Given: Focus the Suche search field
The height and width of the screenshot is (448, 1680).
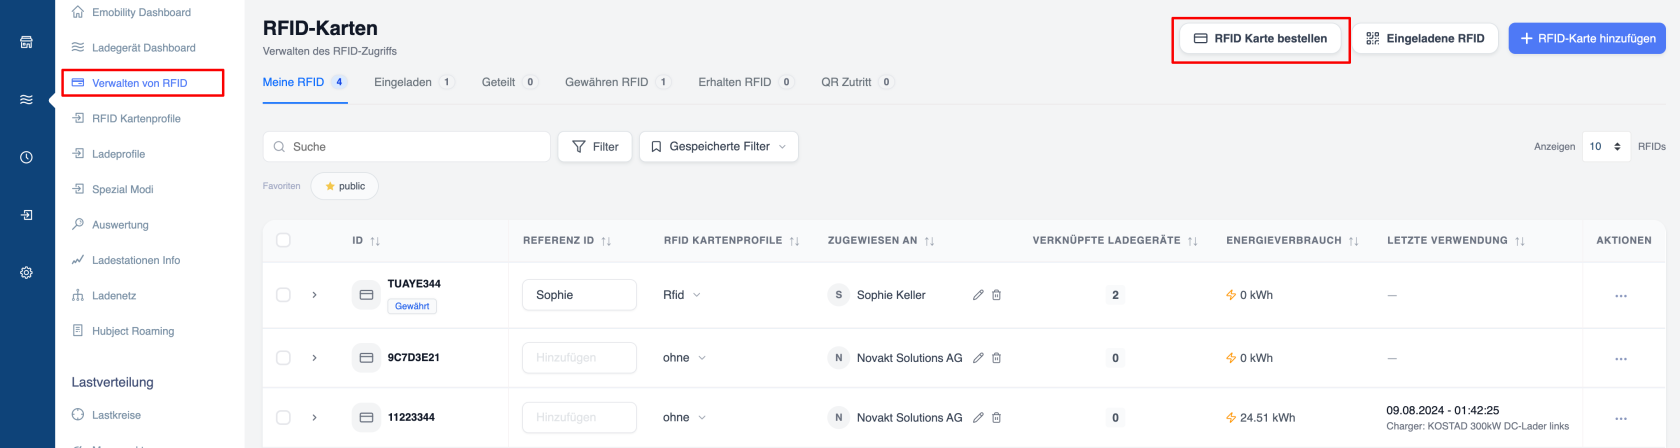Looking at the screenshot, I should (x=406, y=146).
